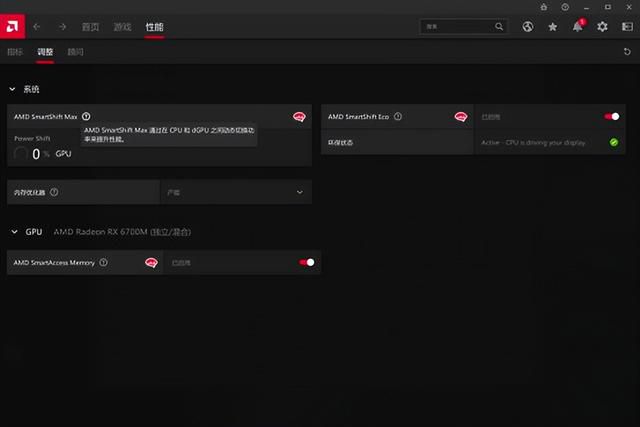
Task: Click the SmartAccess Memory info icon
Action: coord(104,262)
